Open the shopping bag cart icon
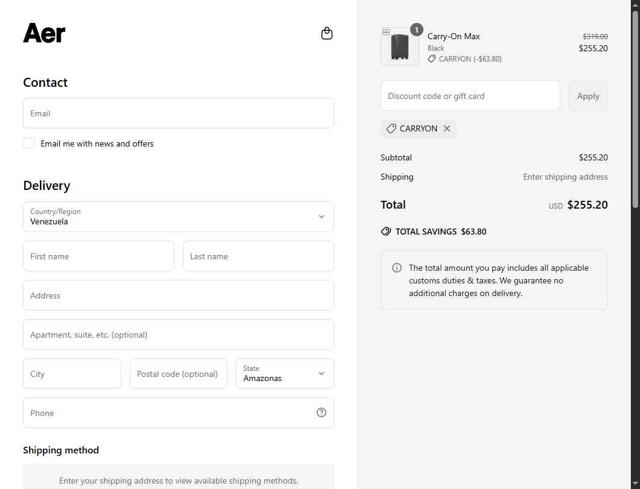The width and height of the screenshot is (640, 489). click(x=327, y=33)
